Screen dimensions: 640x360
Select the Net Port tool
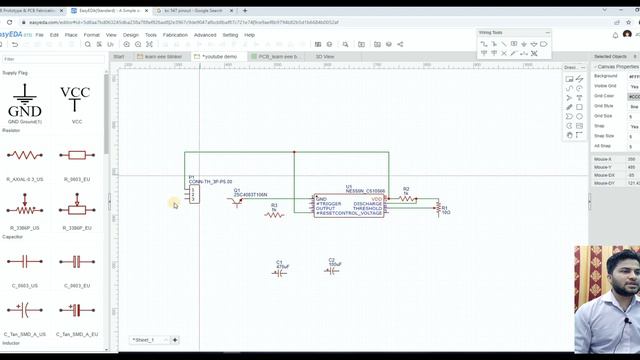(544, 44)
